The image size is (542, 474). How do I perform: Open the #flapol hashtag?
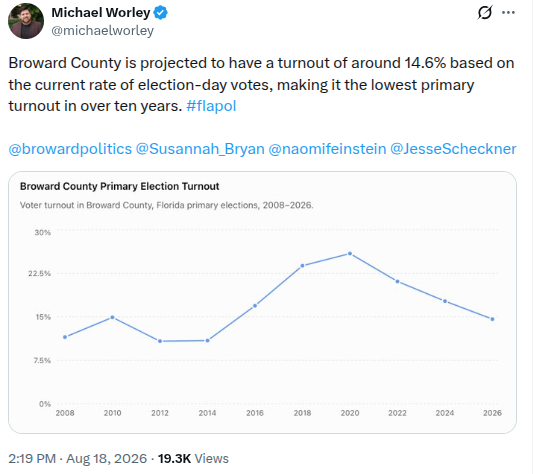(x=211, y=106)
